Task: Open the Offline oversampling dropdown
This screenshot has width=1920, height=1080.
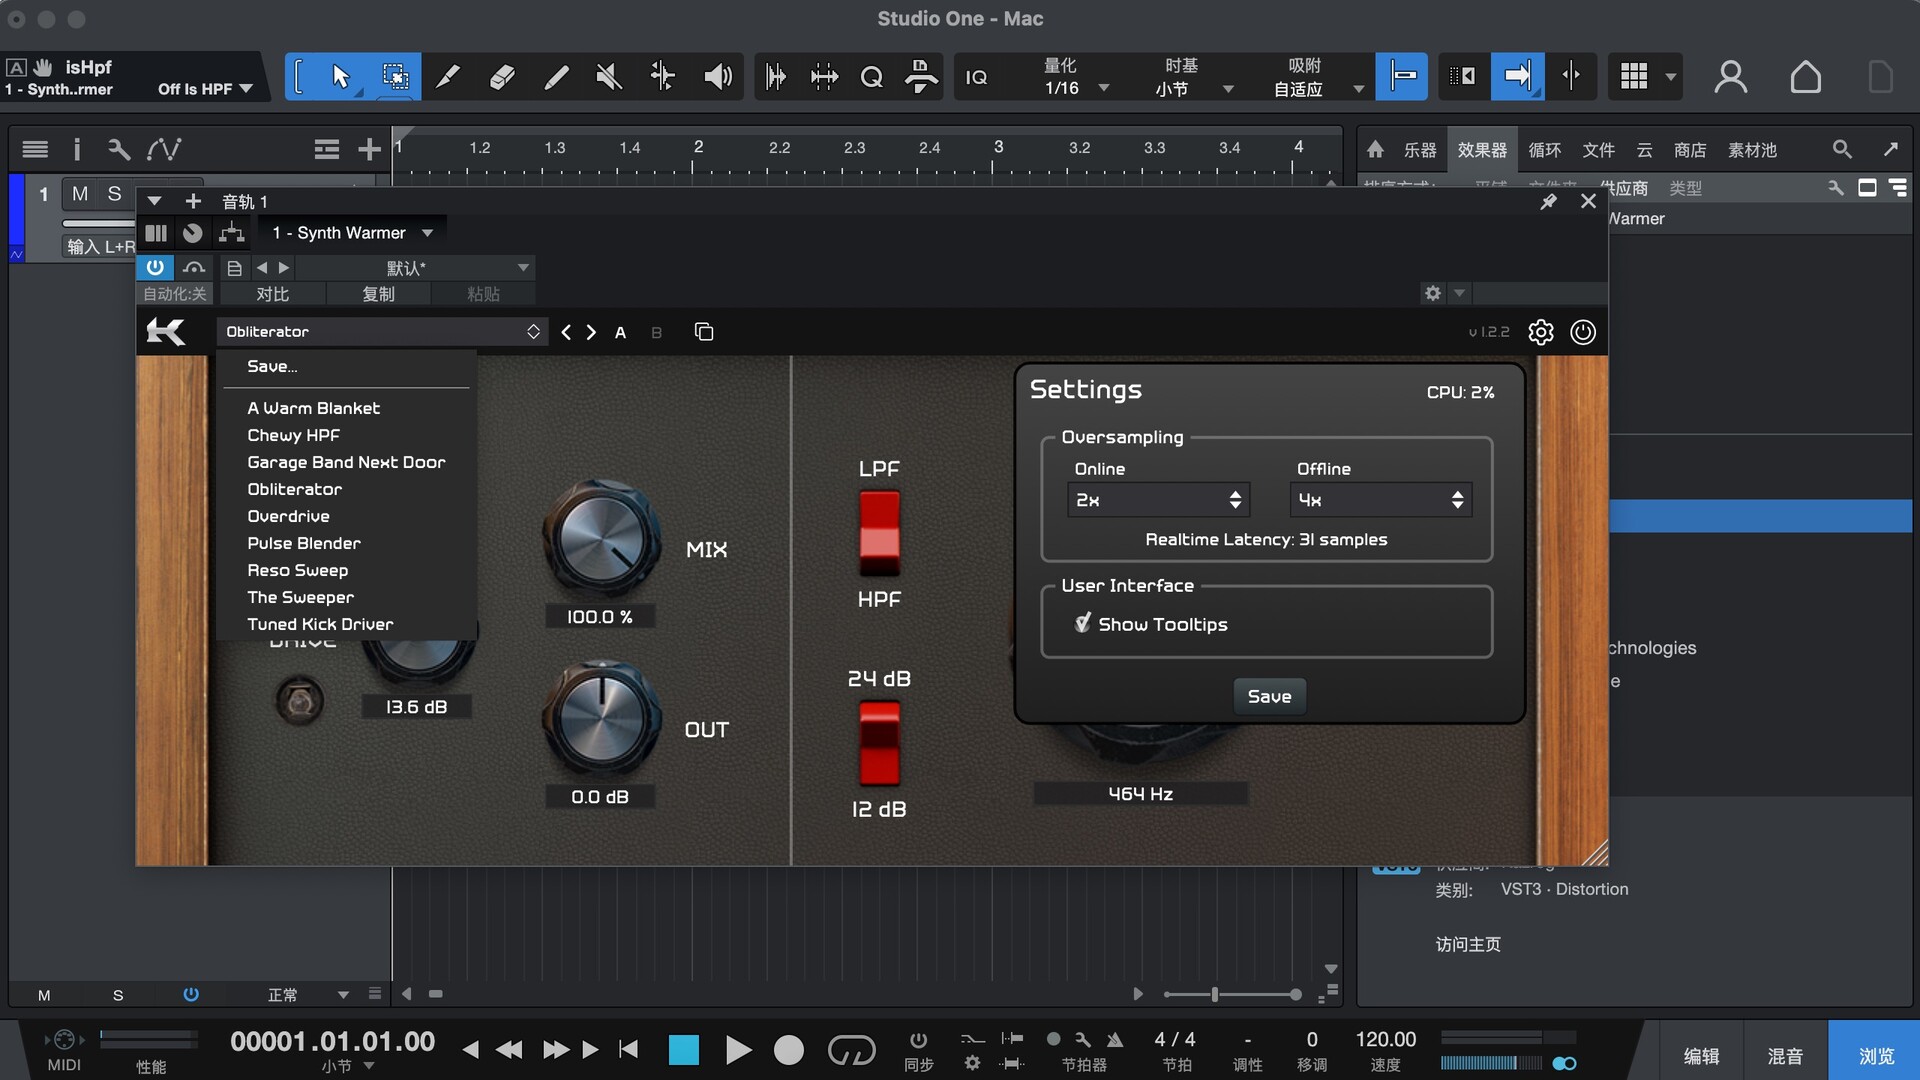Action: point(1380,500)
